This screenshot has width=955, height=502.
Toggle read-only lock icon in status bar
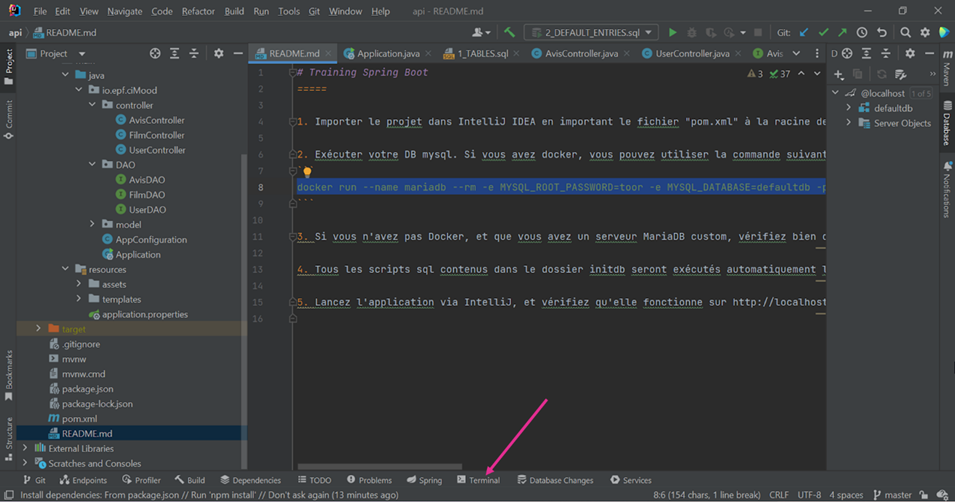click(924, 495)
